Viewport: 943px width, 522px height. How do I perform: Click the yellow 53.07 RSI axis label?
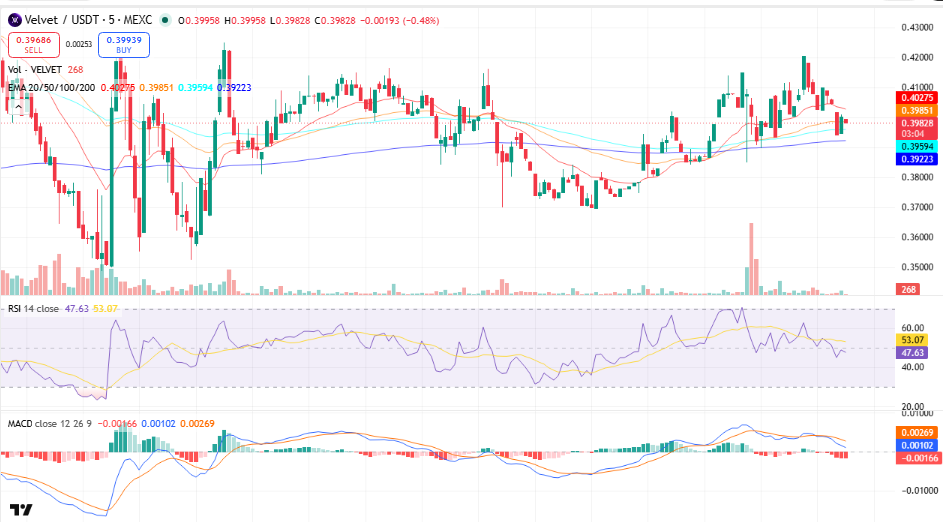(x=912, y=340)
